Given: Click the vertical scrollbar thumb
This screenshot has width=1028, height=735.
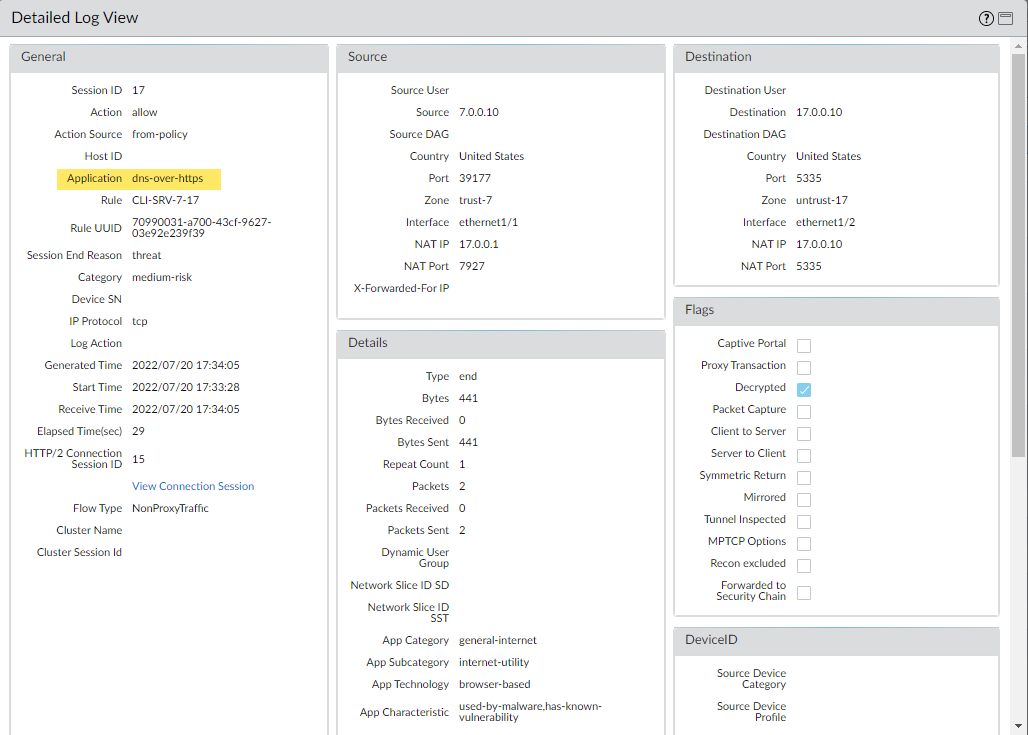Looking at the screenshot, I should click(1019, 250).
